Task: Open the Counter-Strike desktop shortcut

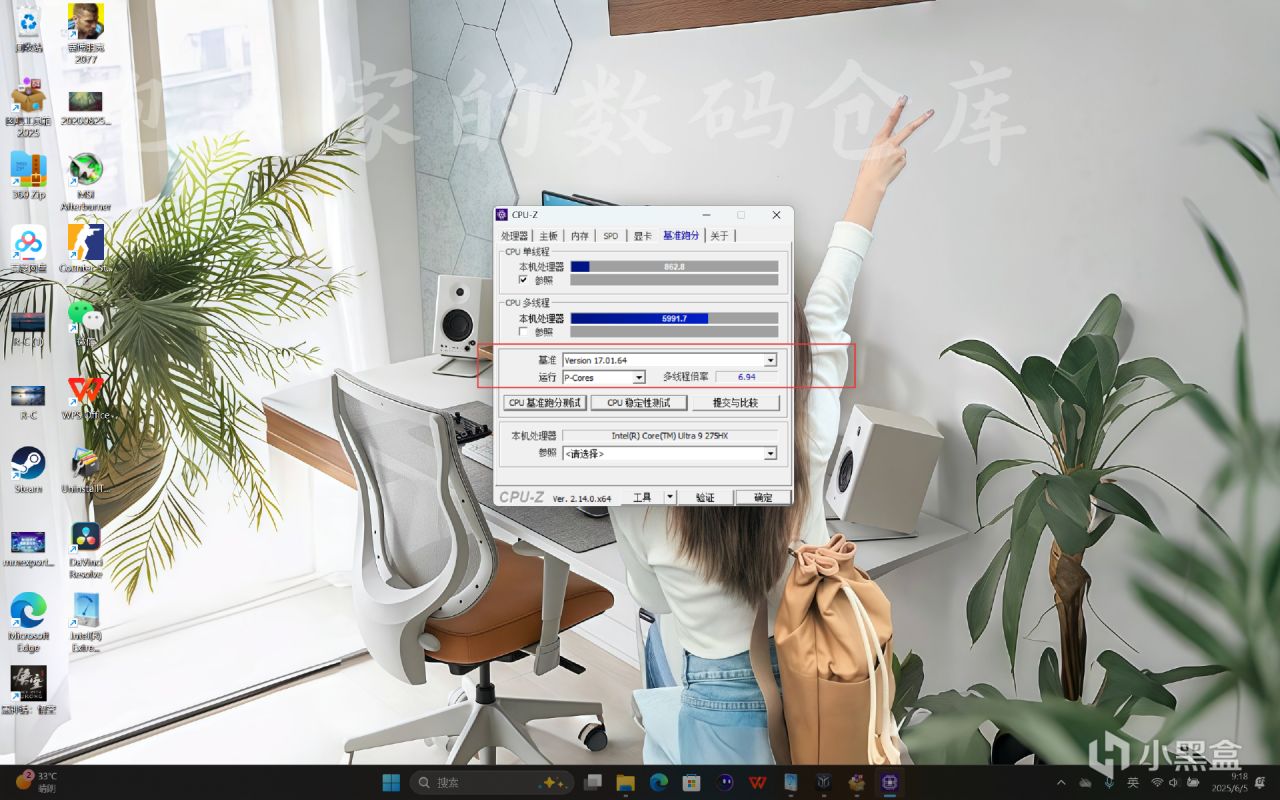Action: tap(86, 248)
